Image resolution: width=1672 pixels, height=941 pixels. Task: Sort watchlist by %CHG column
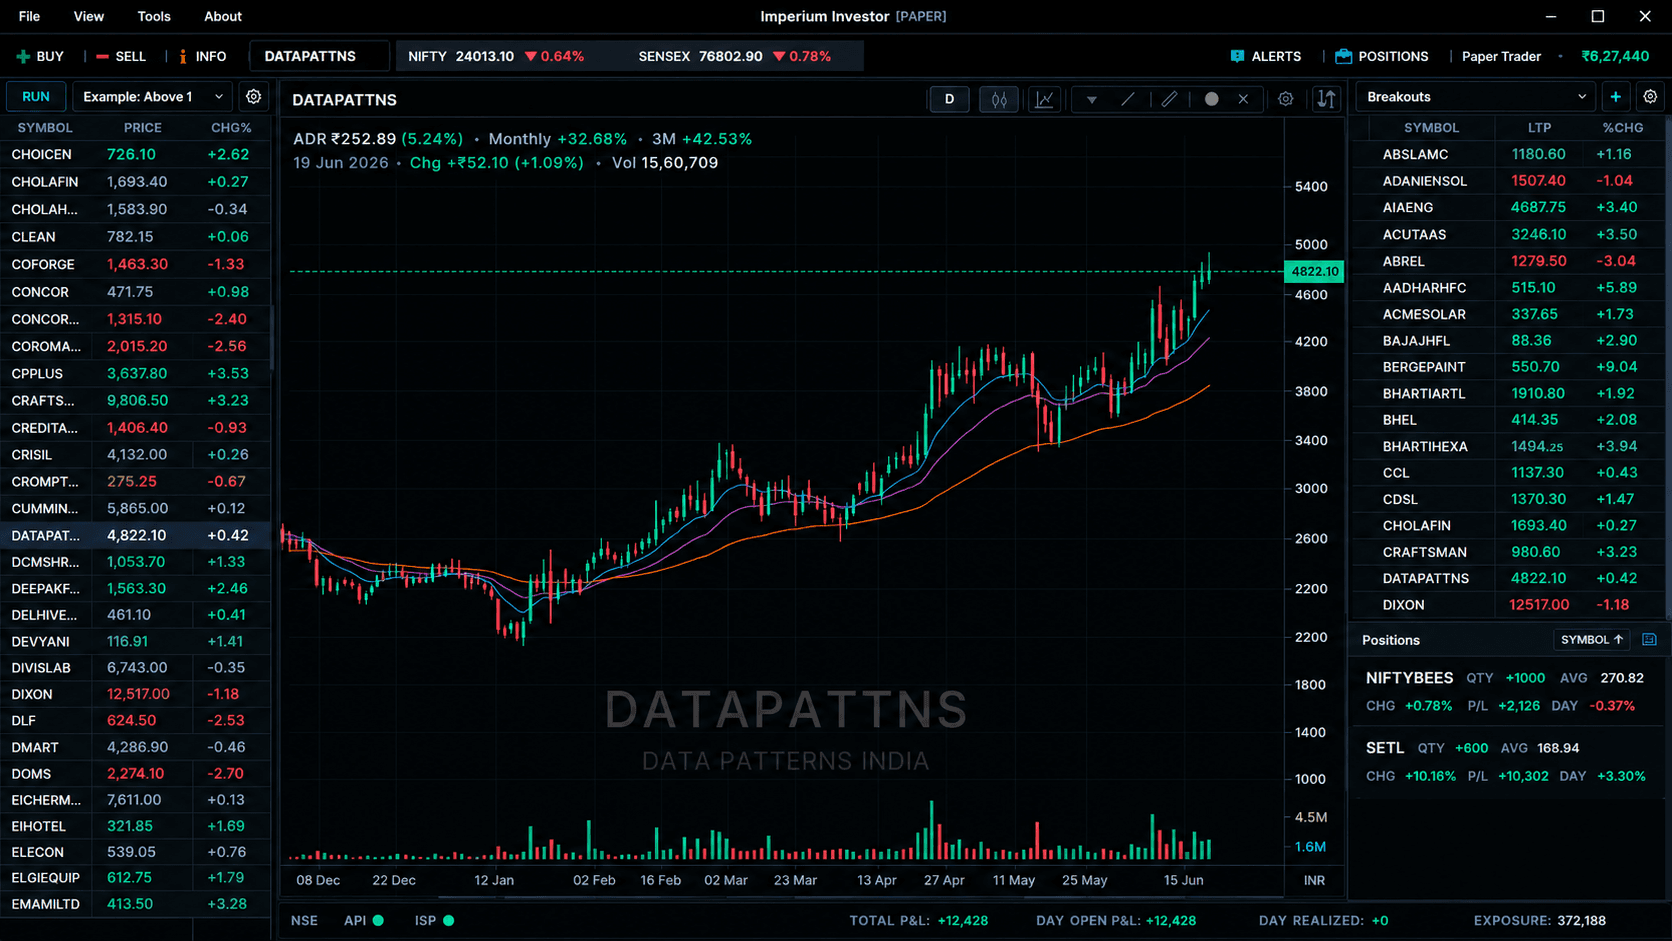(1622, 128)
